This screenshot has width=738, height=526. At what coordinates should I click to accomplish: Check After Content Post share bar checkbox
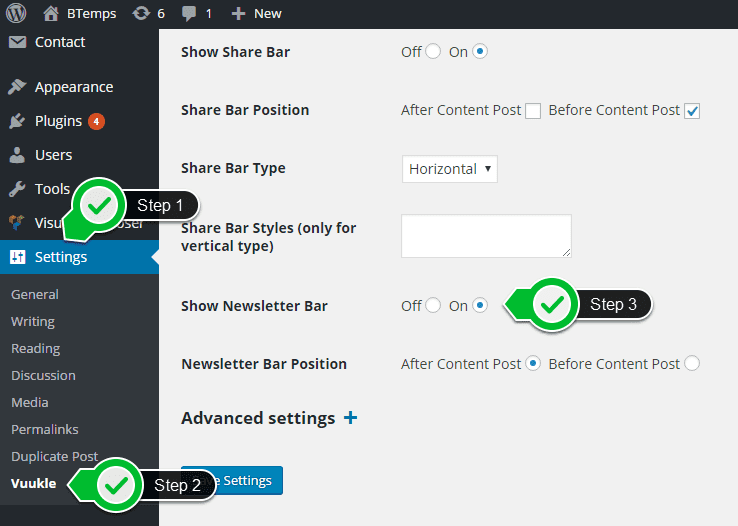(x=533, y=111)
